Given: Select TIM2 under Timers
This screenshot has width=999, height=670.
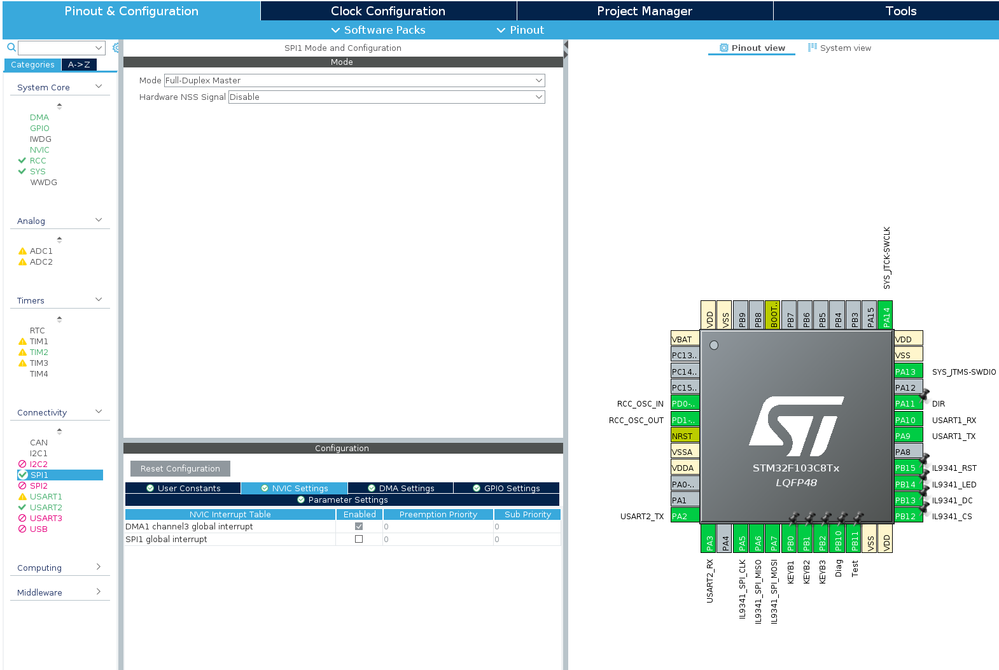Looking at the screenshot, I should click(39, 352).
